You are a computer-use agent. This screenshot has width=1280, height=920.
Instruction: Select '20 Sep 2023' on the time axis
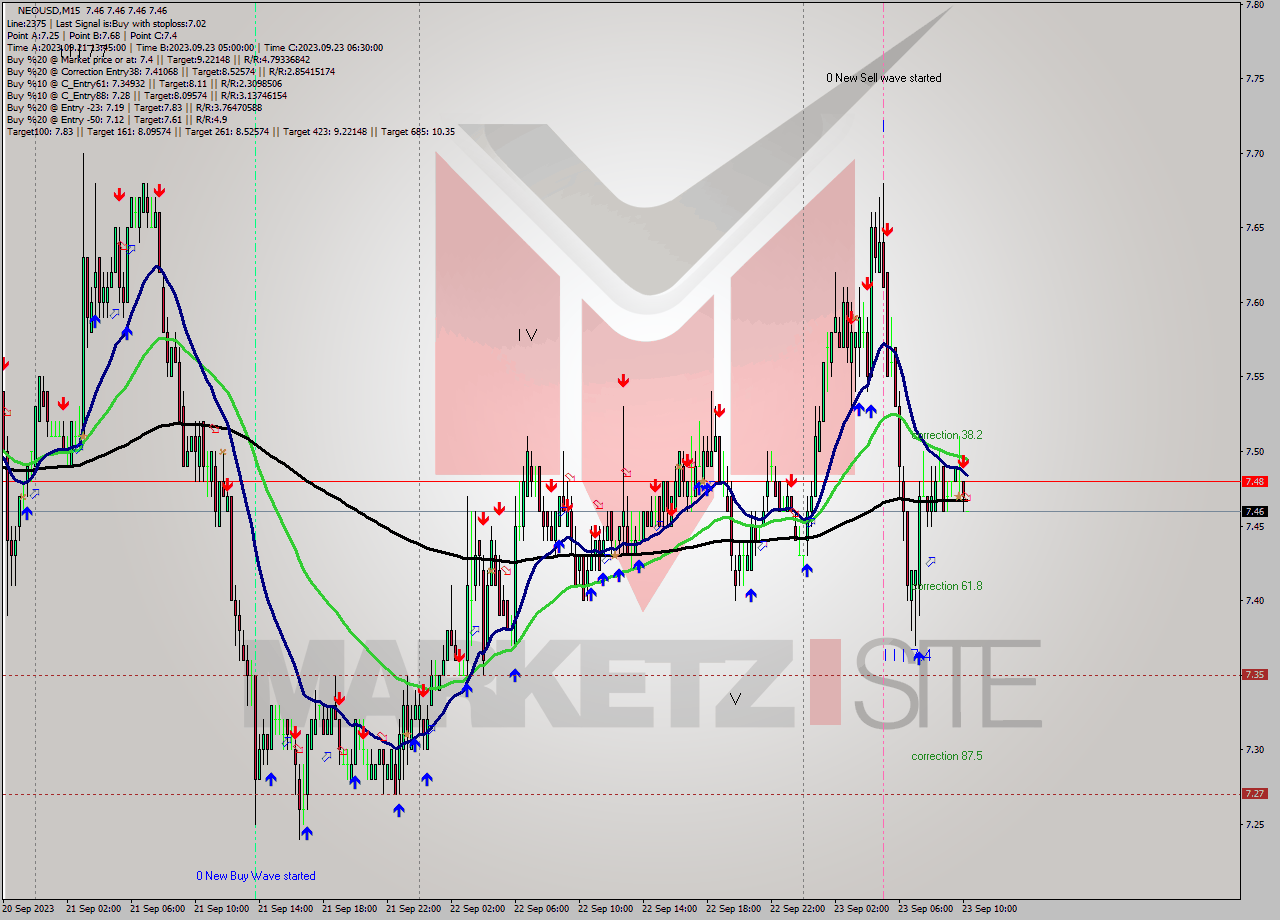point(29,909)
